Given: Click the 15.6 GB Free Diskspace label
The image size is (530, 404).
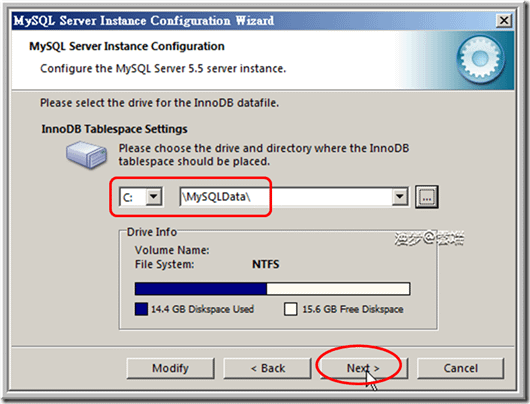Looking at the screenshot, I should tap(353, 309).
